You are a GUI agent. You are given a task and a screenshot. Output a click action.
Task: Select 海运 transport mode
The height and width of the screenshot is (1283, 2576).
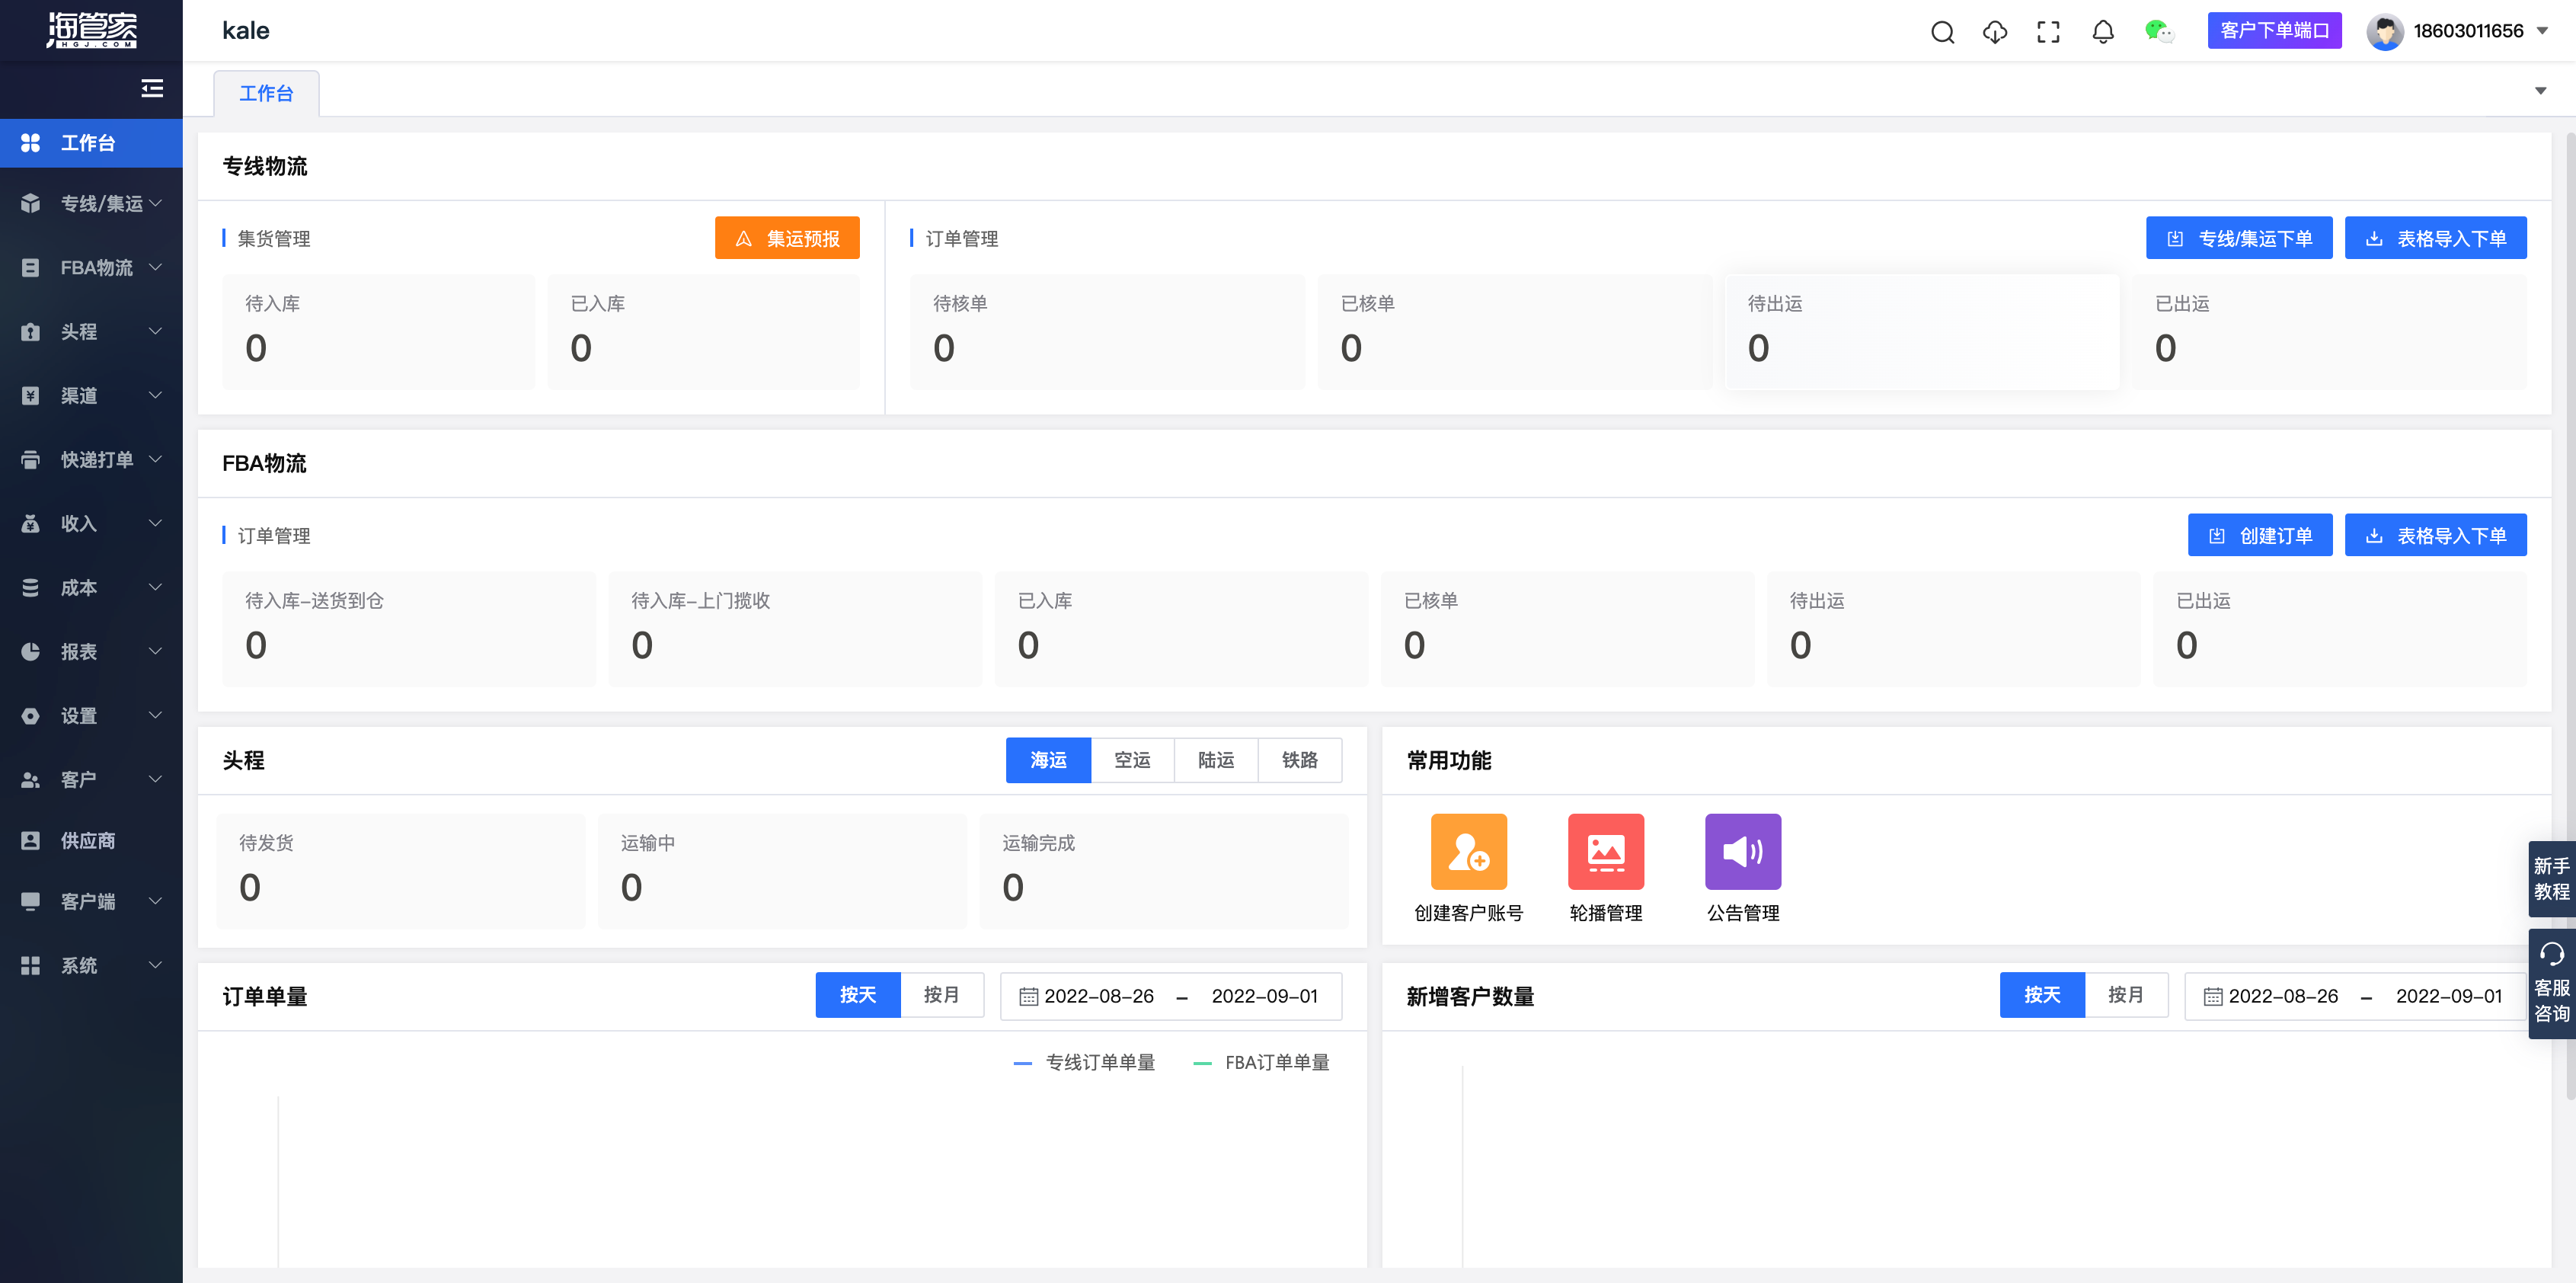pyautogui.click(x=1048, y=760)
